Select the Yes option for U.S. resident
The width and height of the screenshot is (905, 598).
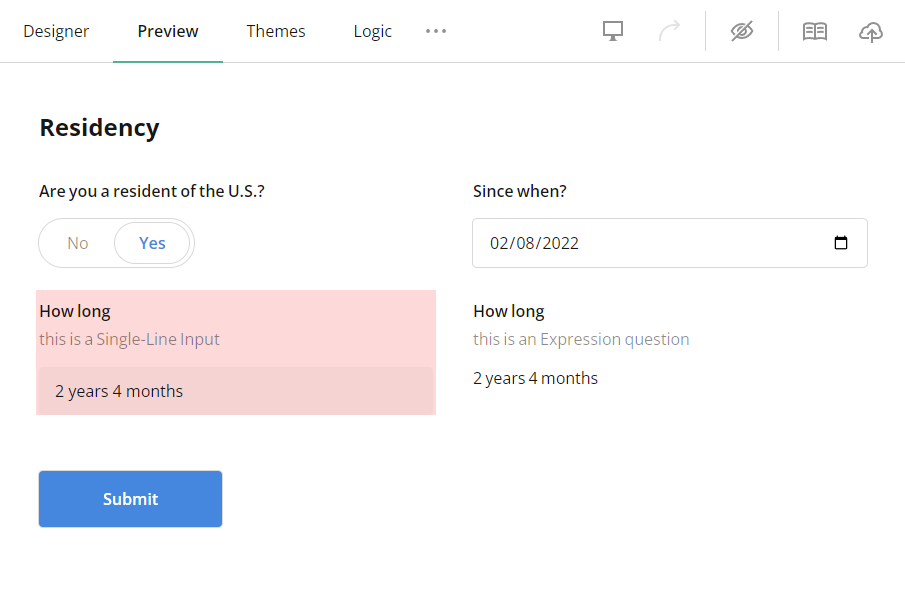tap(152, 243)
